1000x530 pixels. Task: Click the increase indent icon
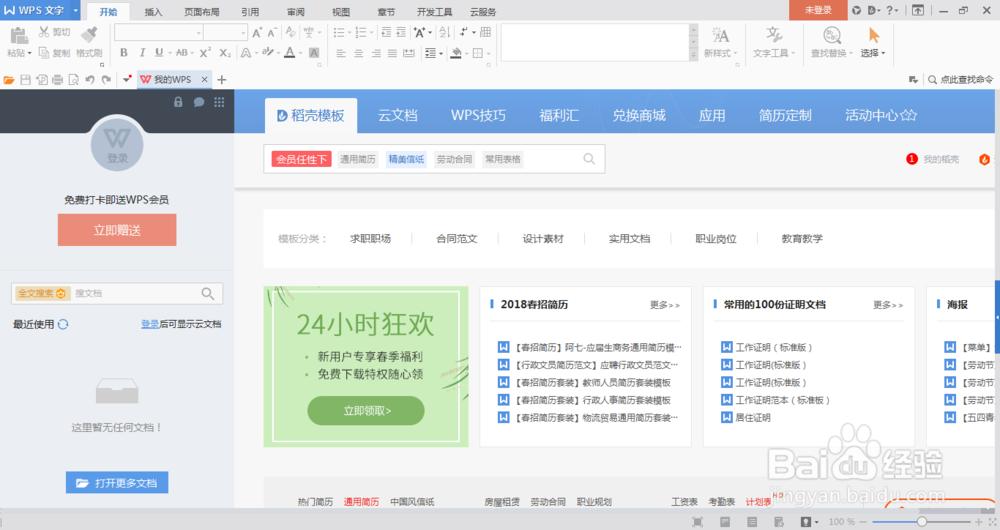click(x=401, y=33)
